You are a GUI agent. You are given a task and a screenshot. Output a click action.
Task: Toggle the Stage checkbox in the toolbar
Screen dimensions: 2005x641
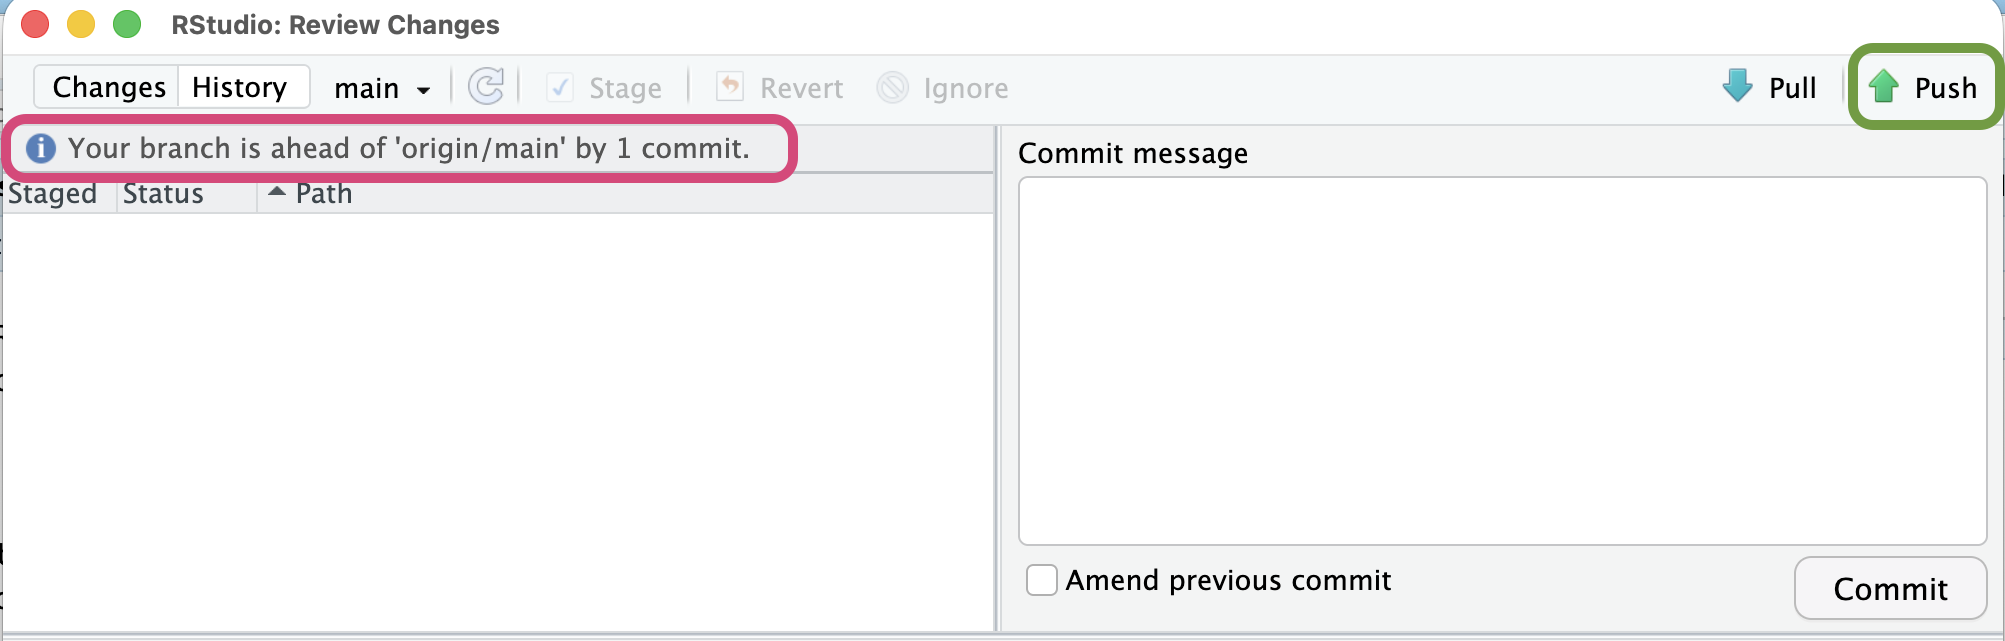(559, 87)
